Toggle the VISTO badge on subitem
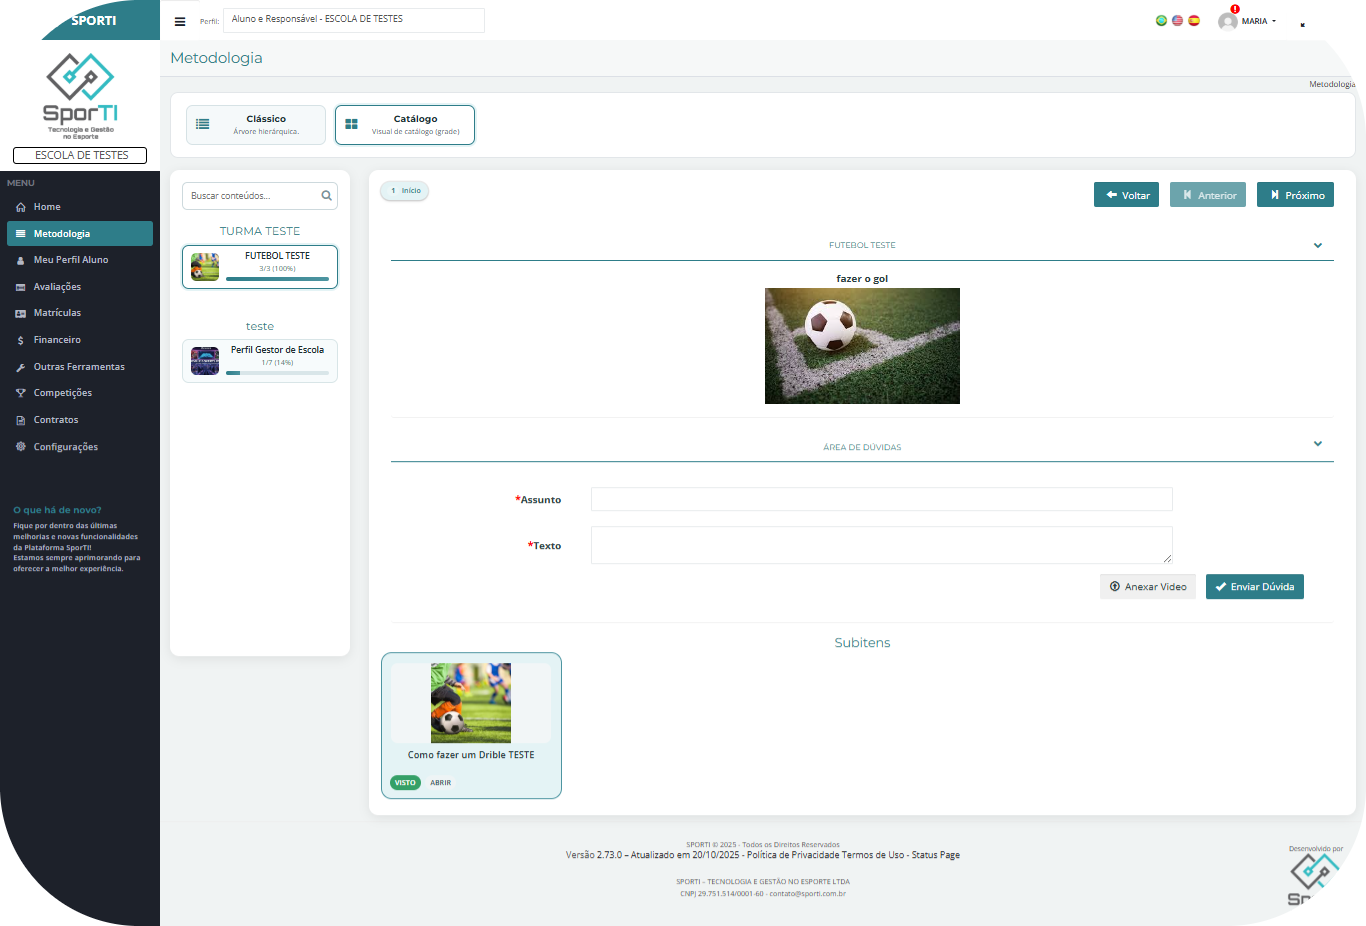 tap(405, 783)
